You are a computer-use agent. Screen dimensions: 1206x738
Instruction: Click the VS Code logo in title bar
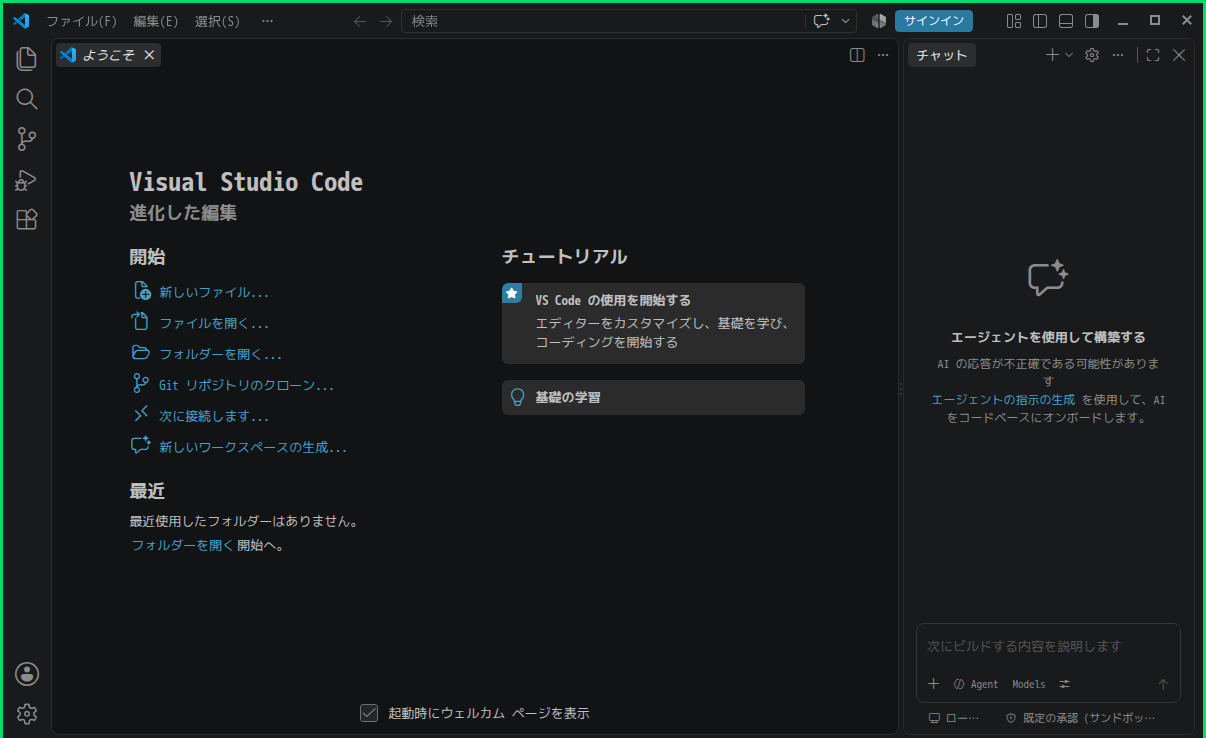point(21,20)
